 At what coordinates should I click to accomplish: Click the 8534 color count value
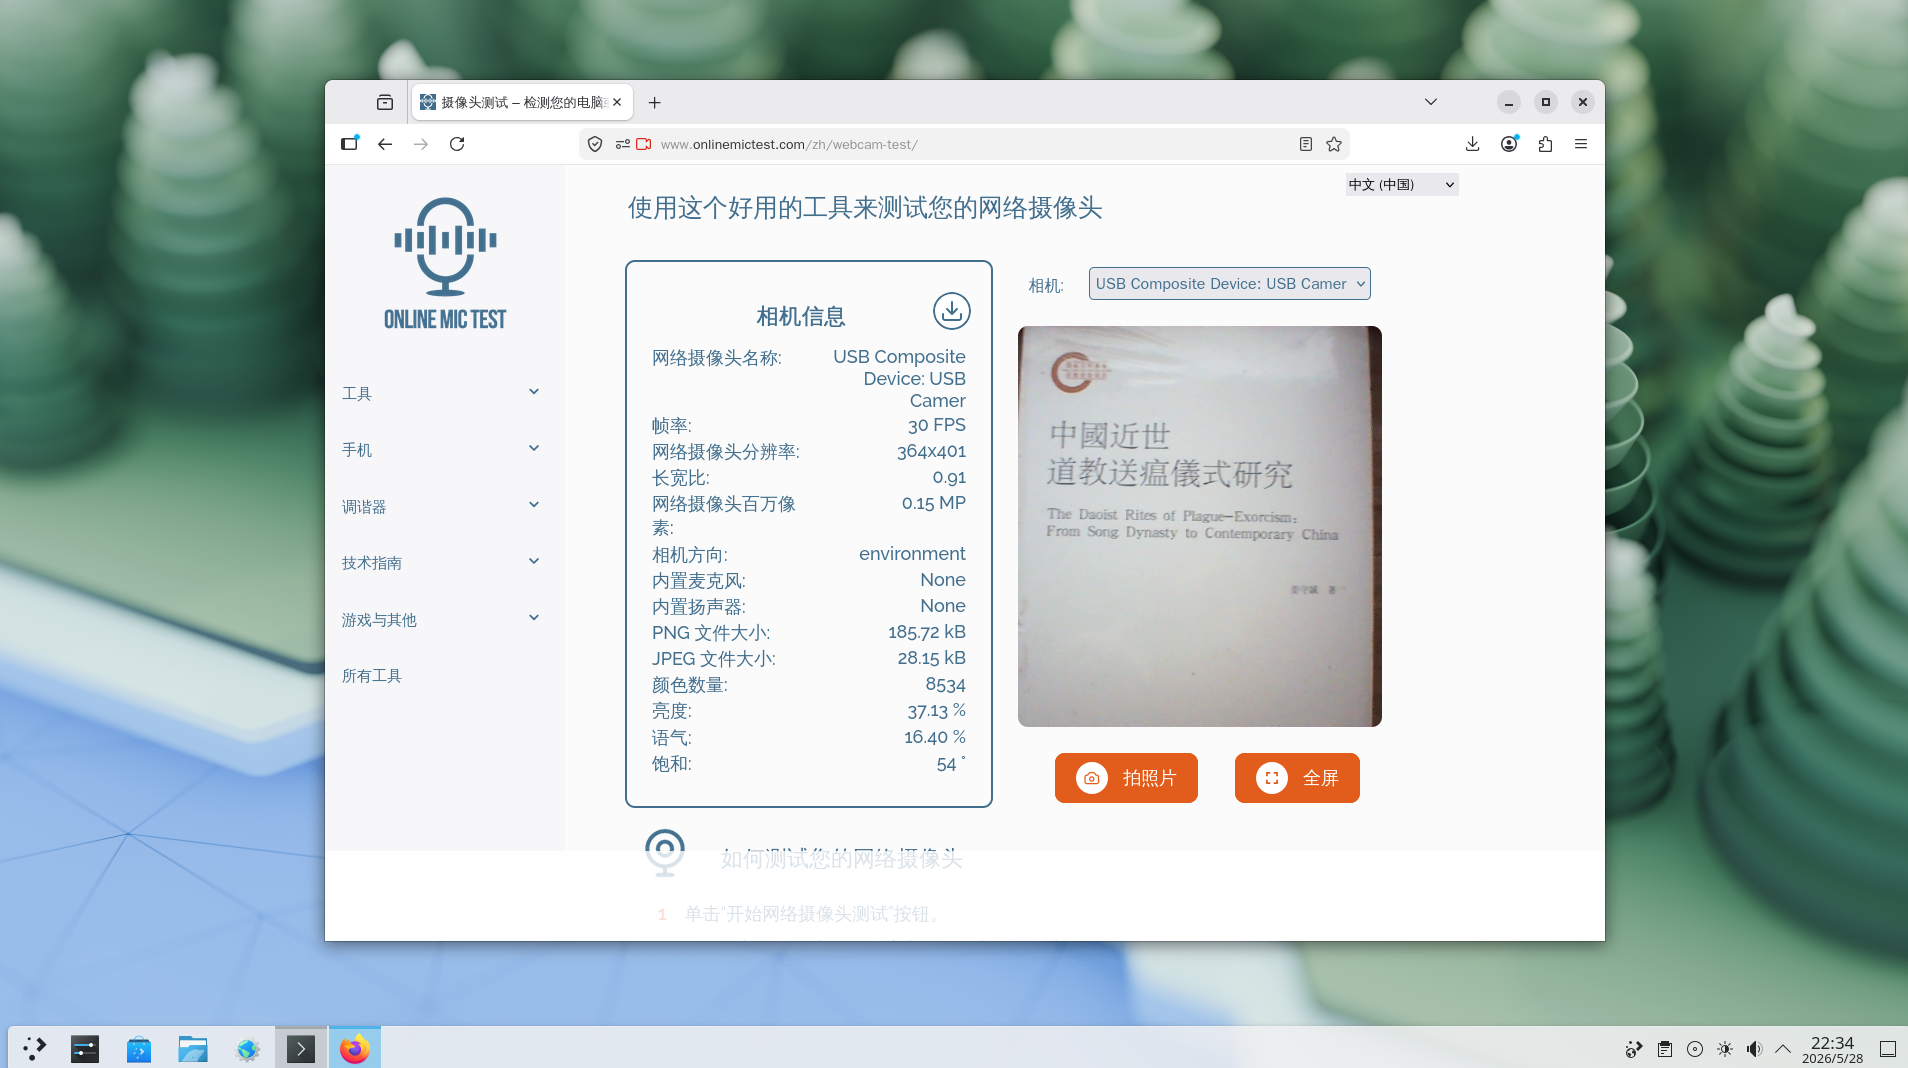click(945, 684)
